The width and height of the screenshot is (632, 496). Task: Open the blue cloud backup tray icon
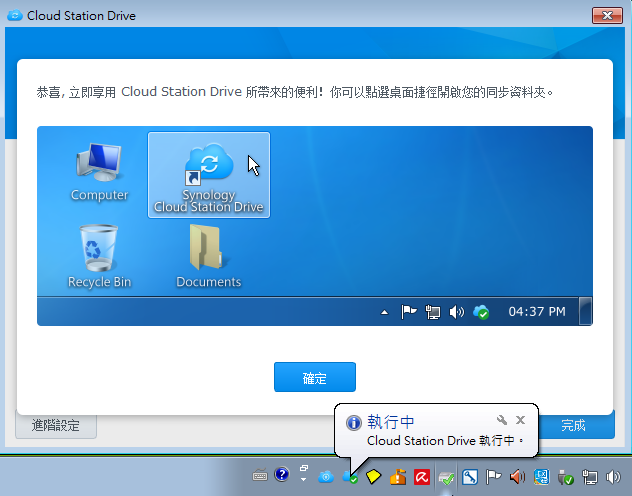click(326, 477)
